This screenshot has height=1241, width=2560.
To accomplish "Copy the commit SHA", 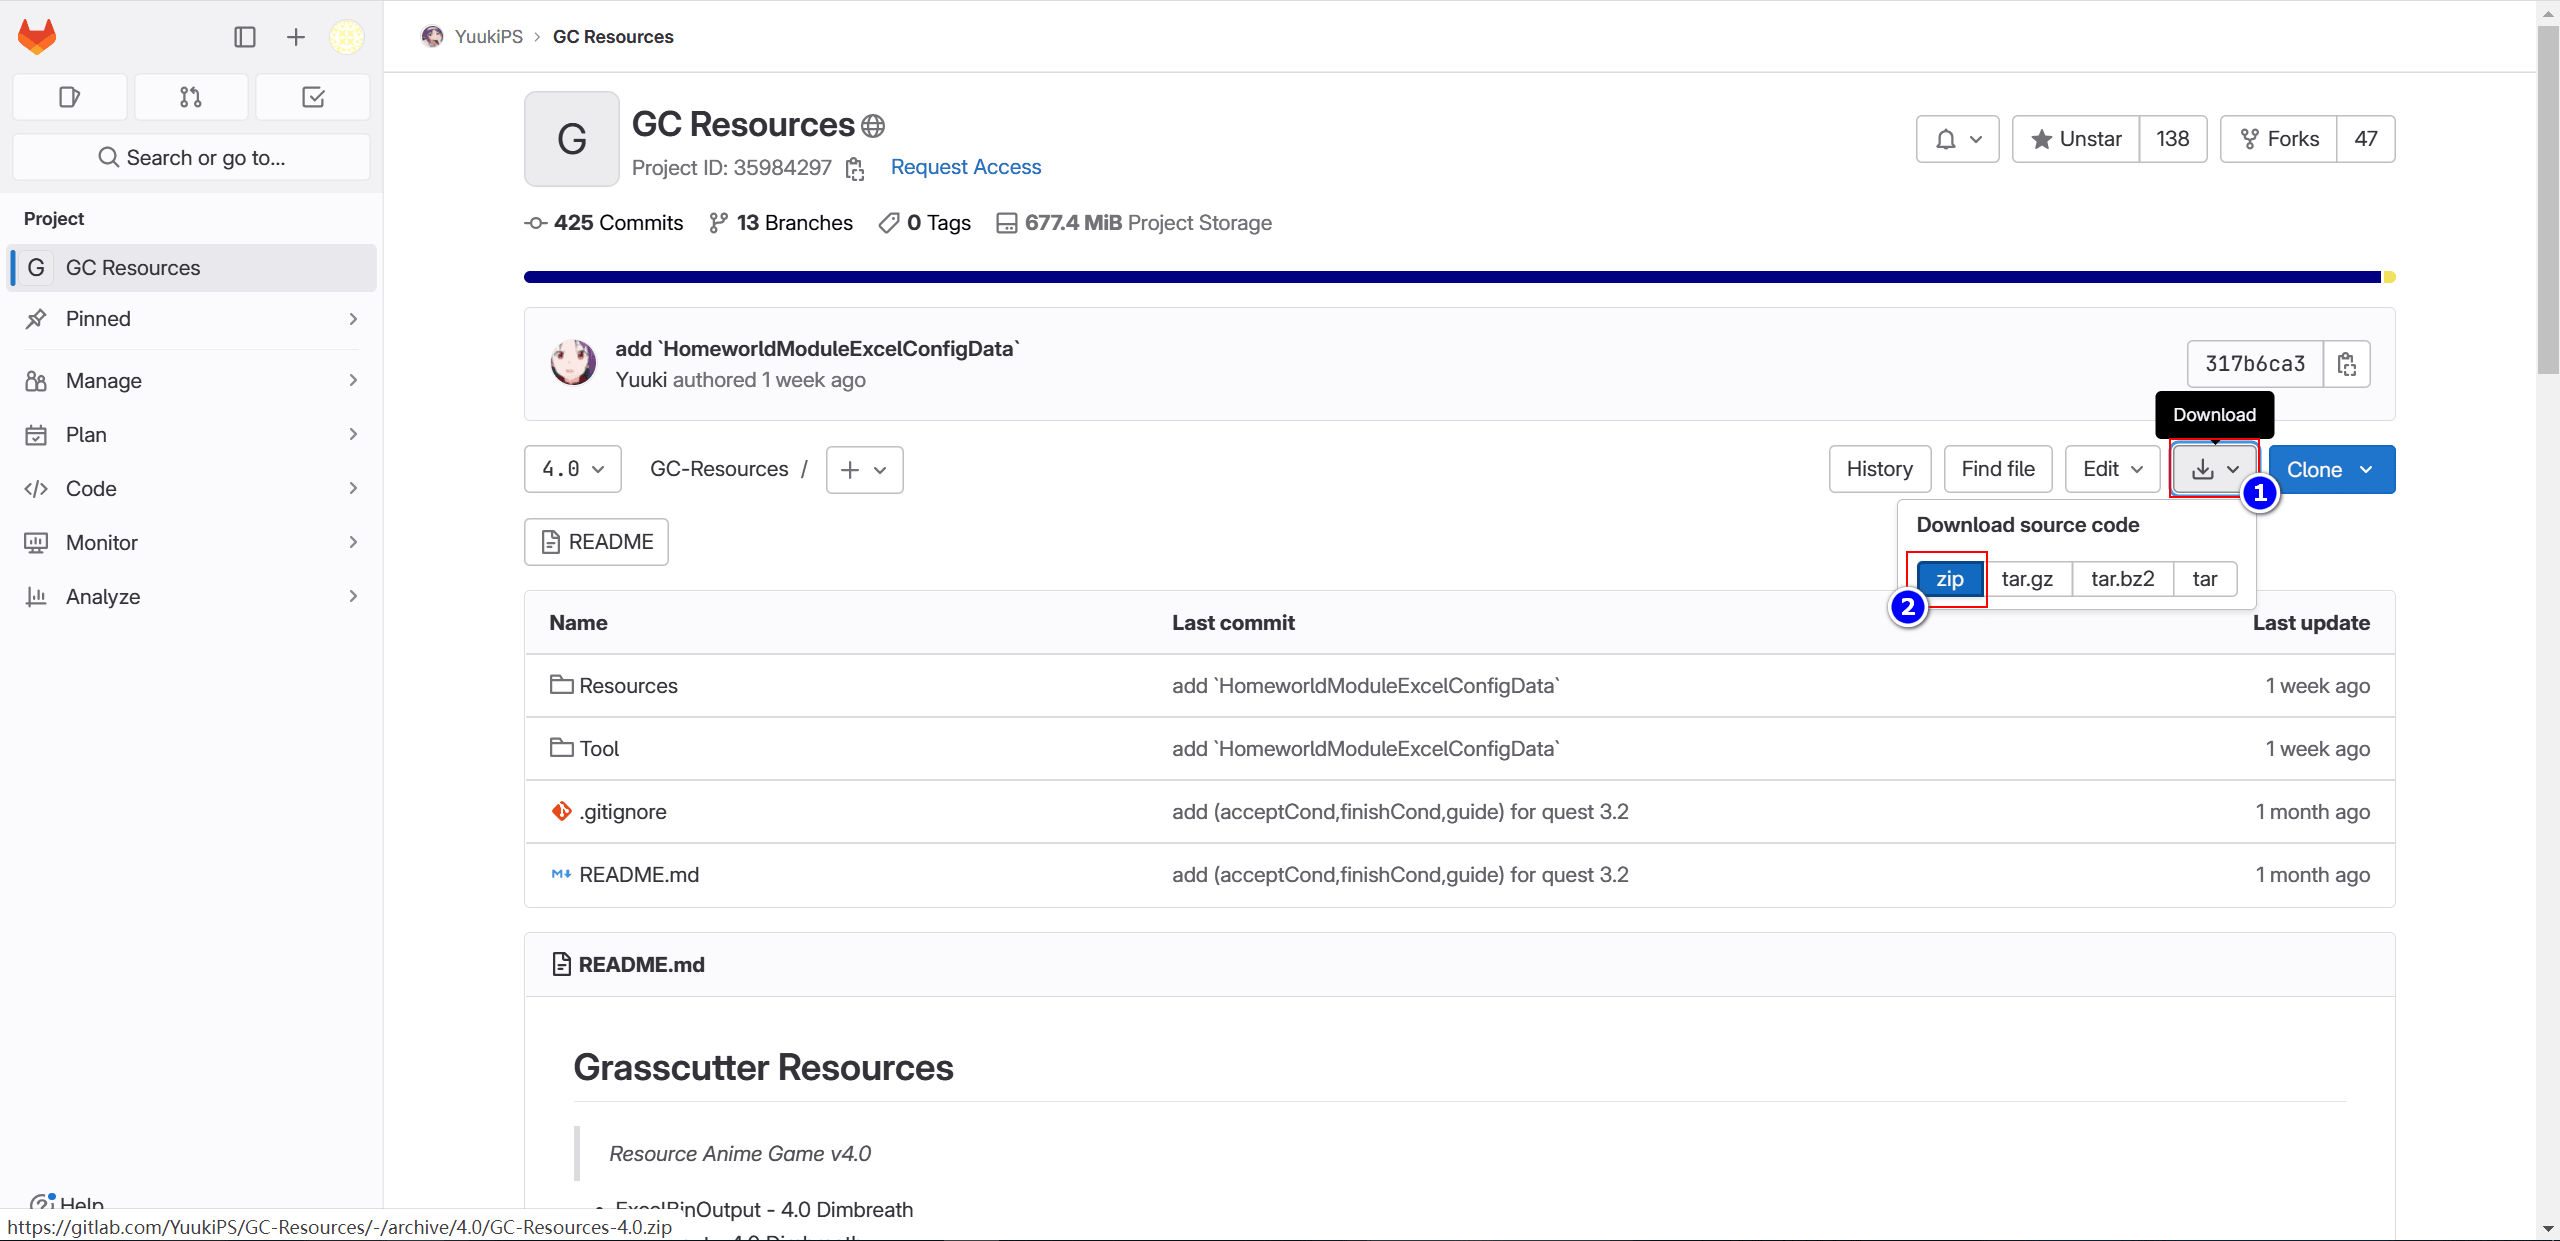I will tap(2346, 364).
